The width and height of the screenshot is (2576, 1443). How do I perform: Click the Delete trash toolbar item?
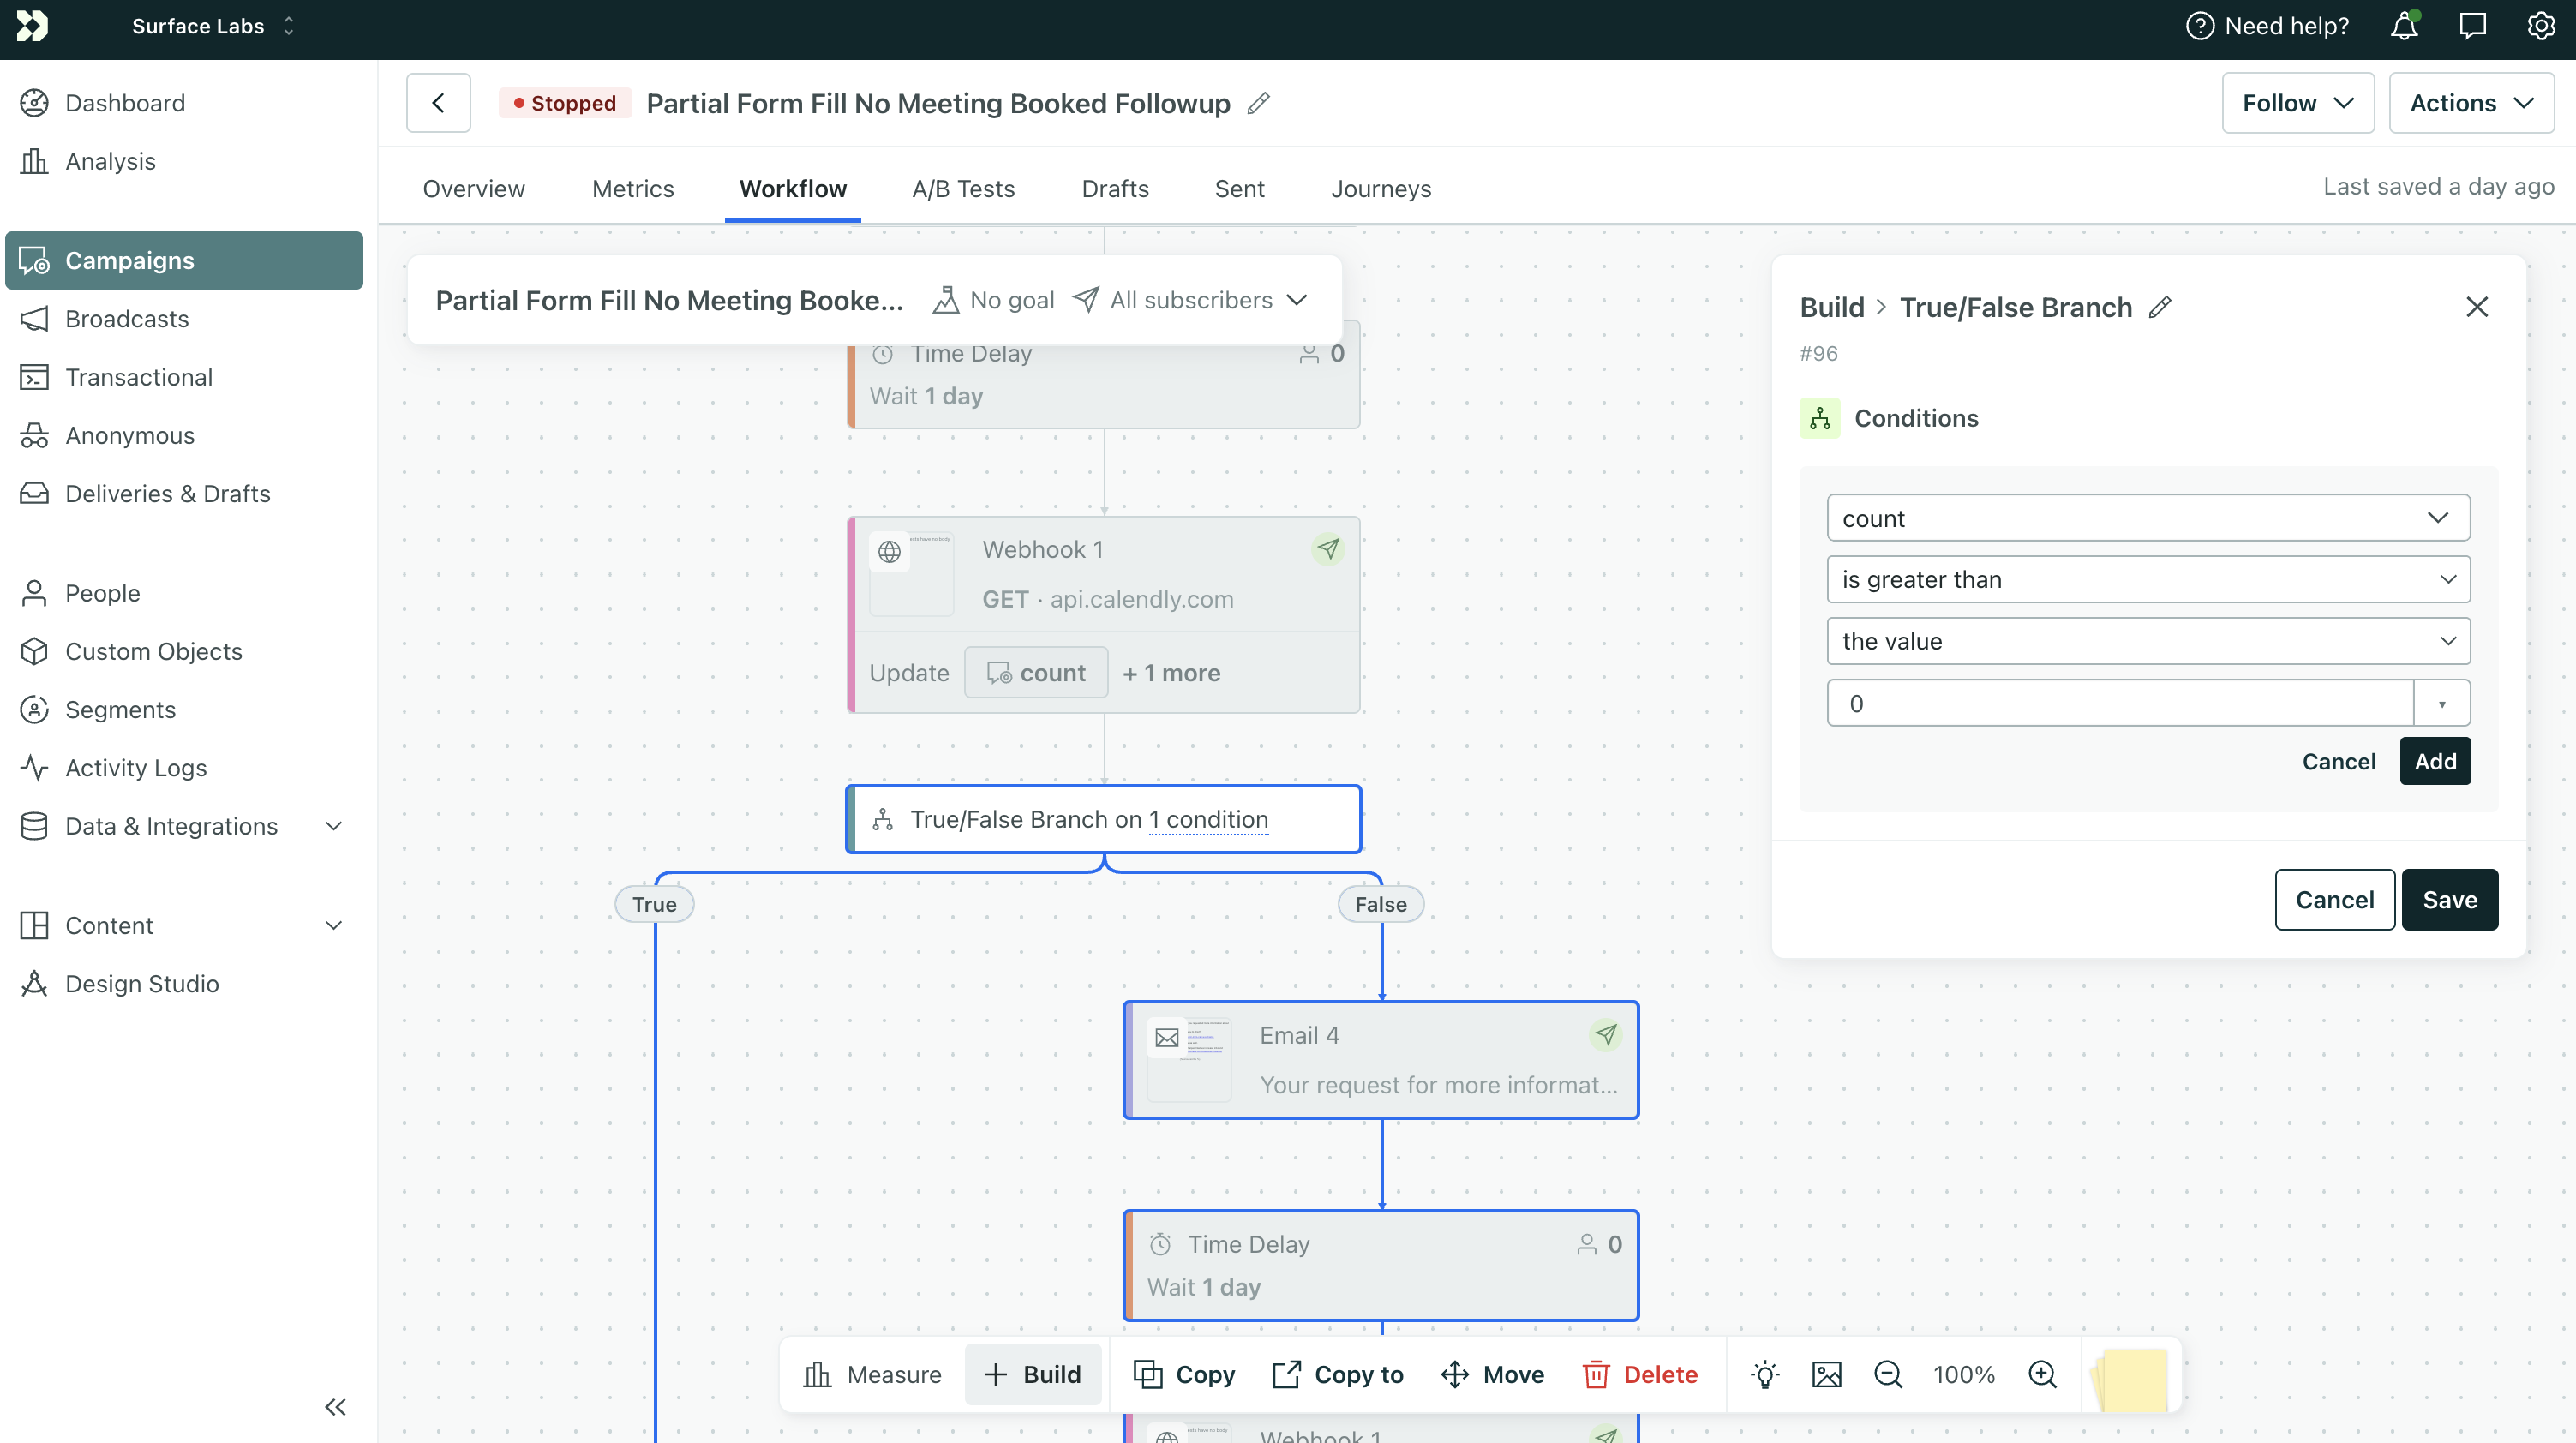1640,1374
